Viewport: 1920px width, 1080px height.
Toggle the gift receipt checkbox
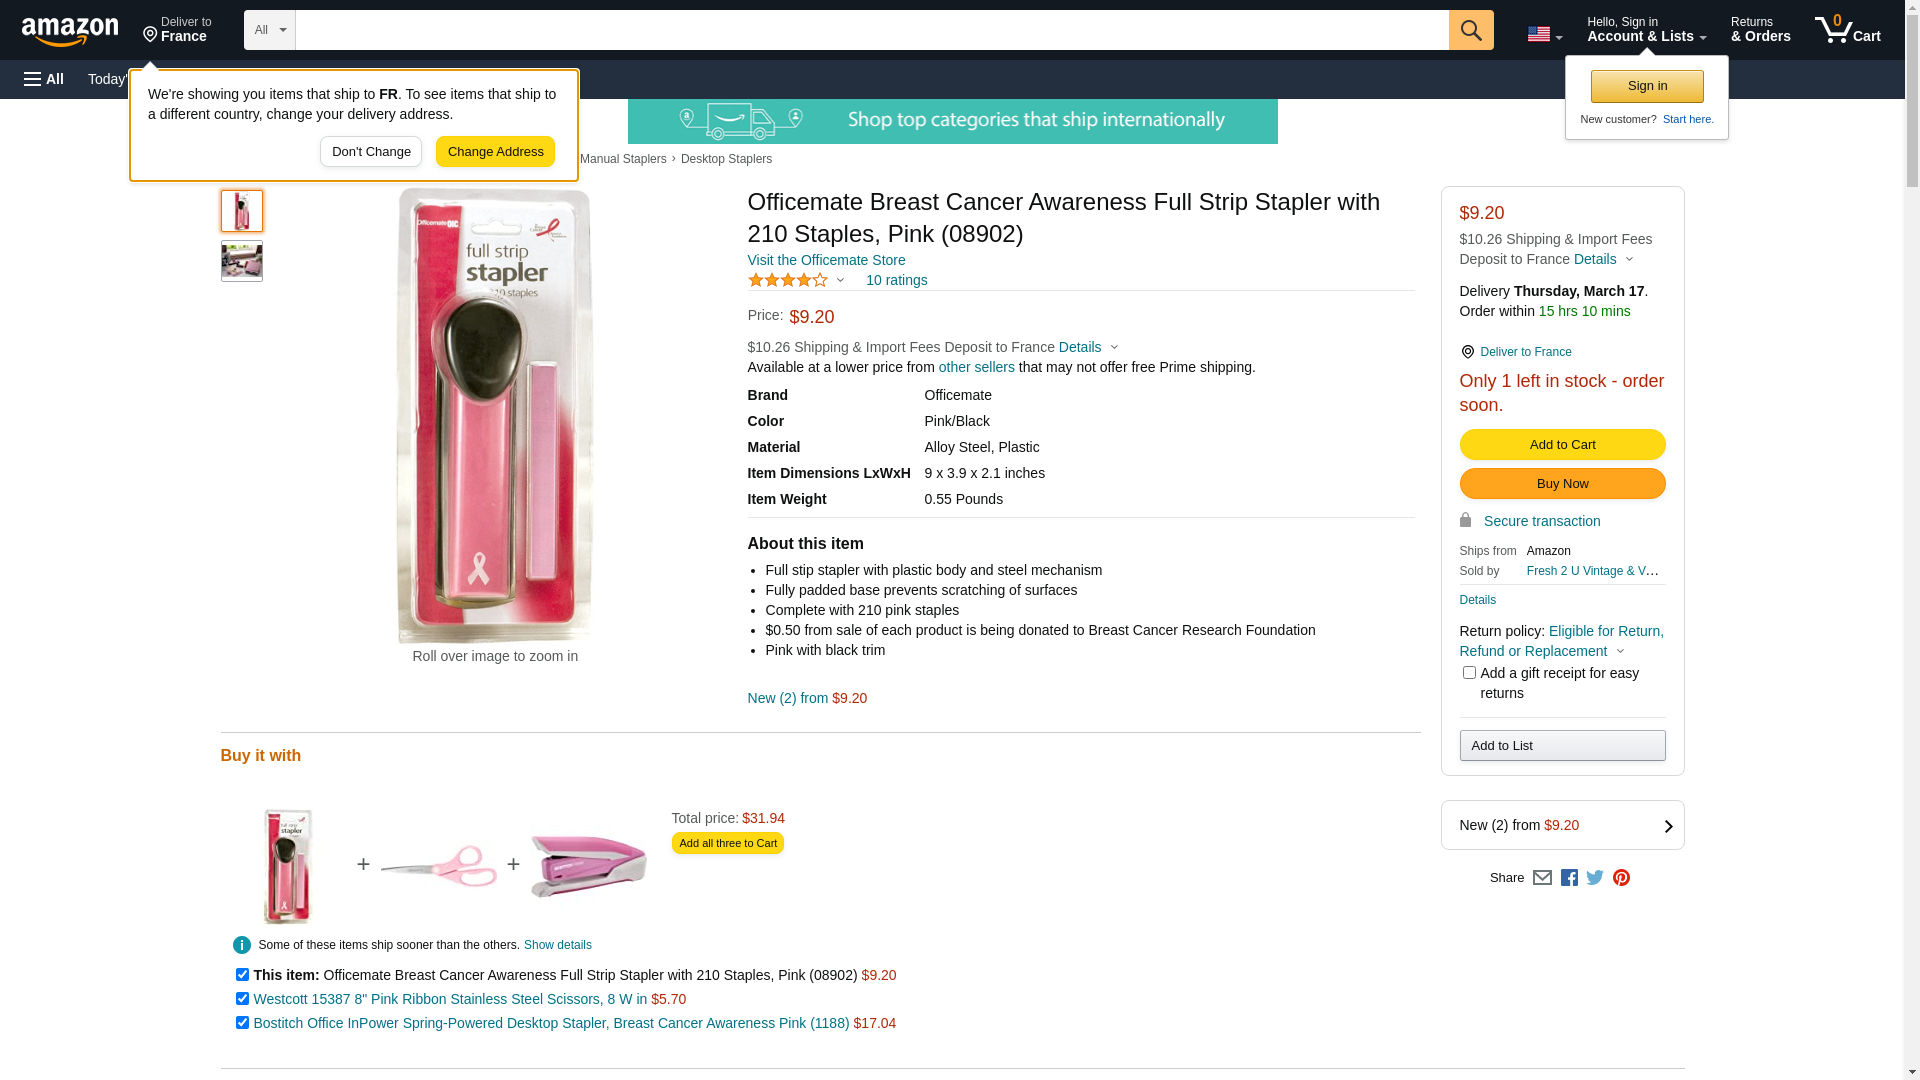1469,673
